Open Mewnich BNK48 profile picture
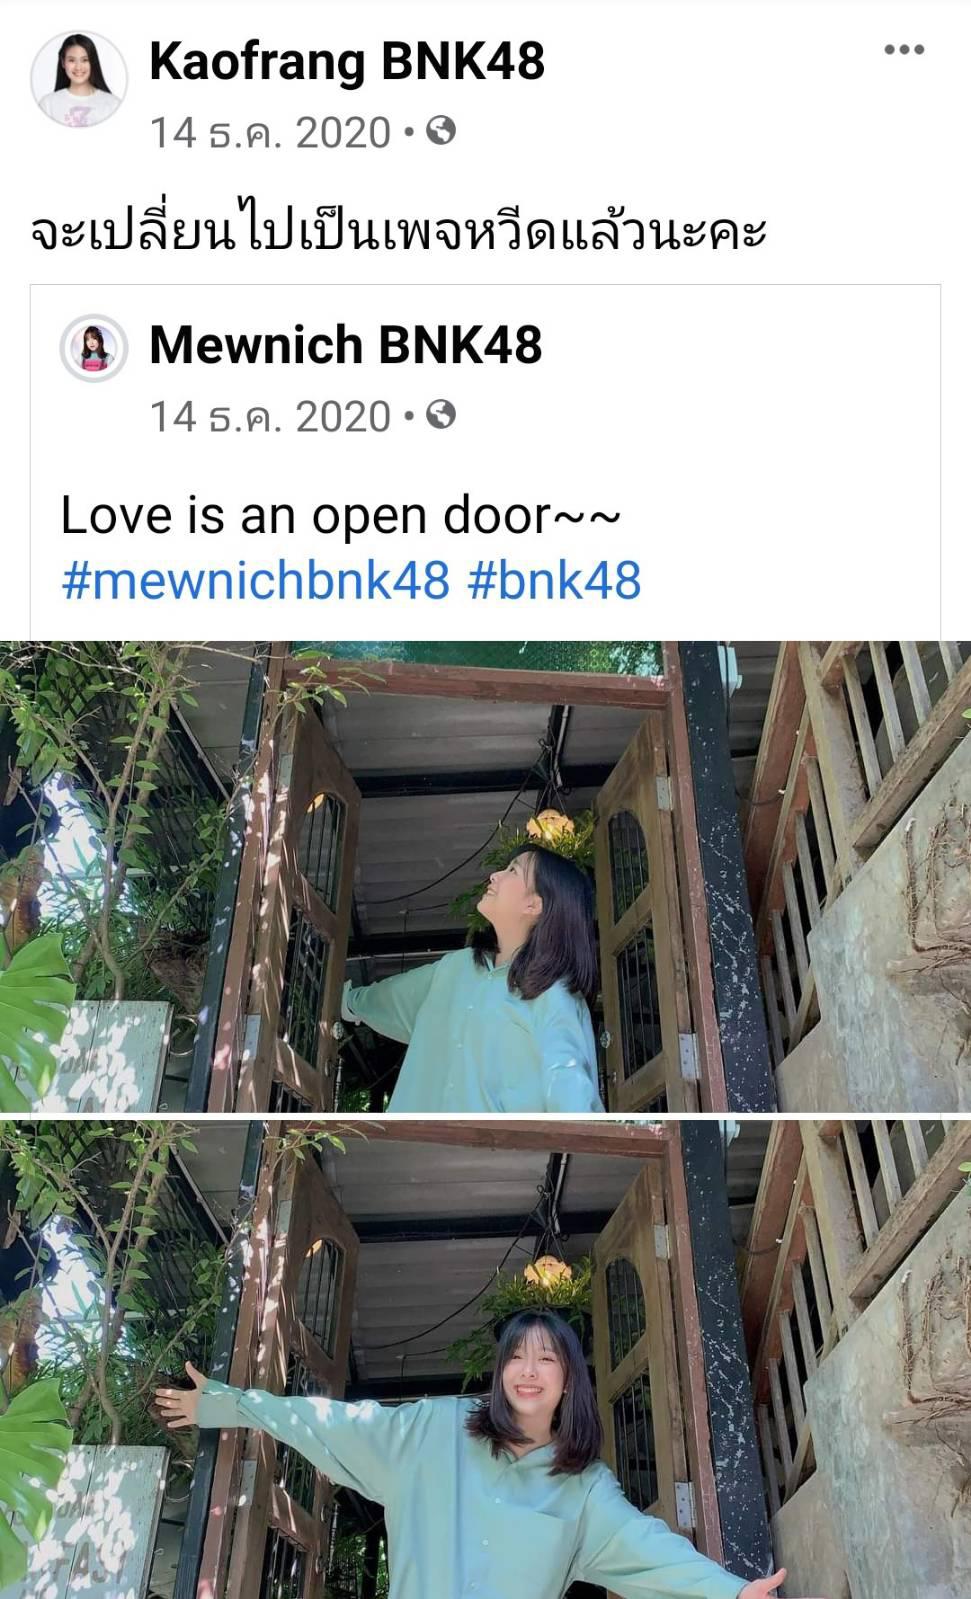Viewport: 971px width, 1599px height. click(x=94, y=348)
